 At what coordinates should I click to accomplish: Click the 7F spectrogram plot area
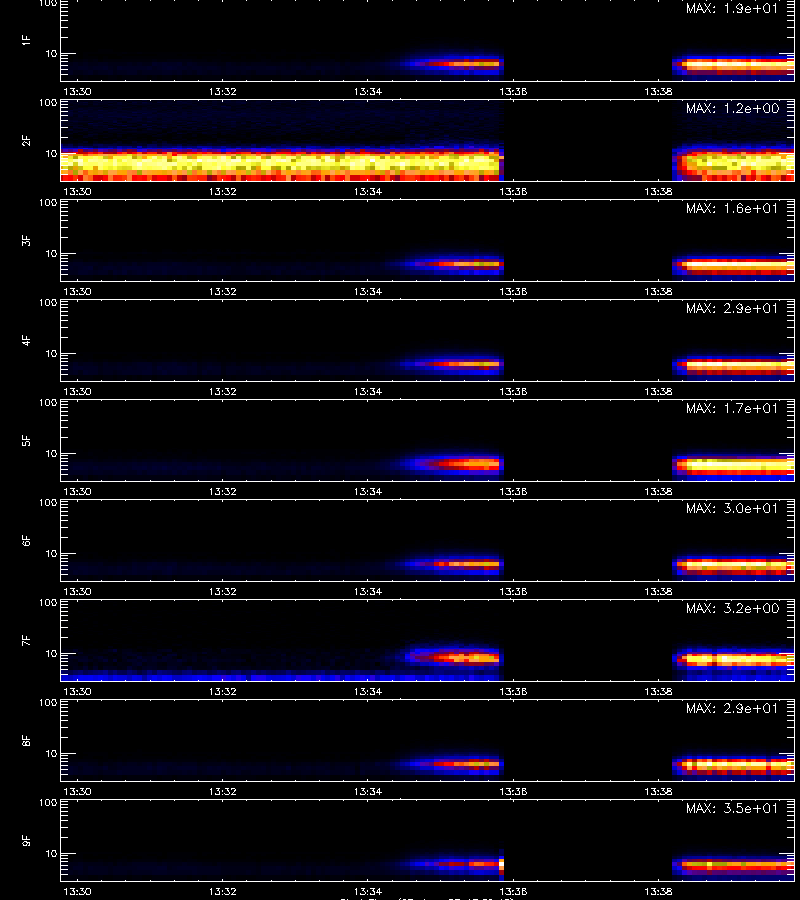point(428,641)
